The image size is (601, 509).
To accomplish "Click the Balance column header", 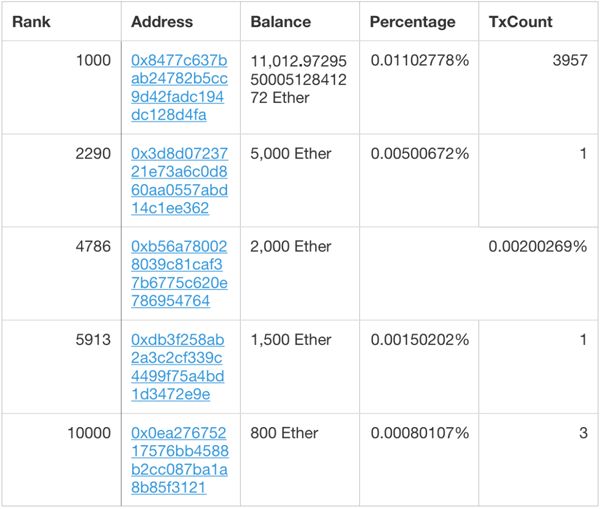I will tap(281, 22).
